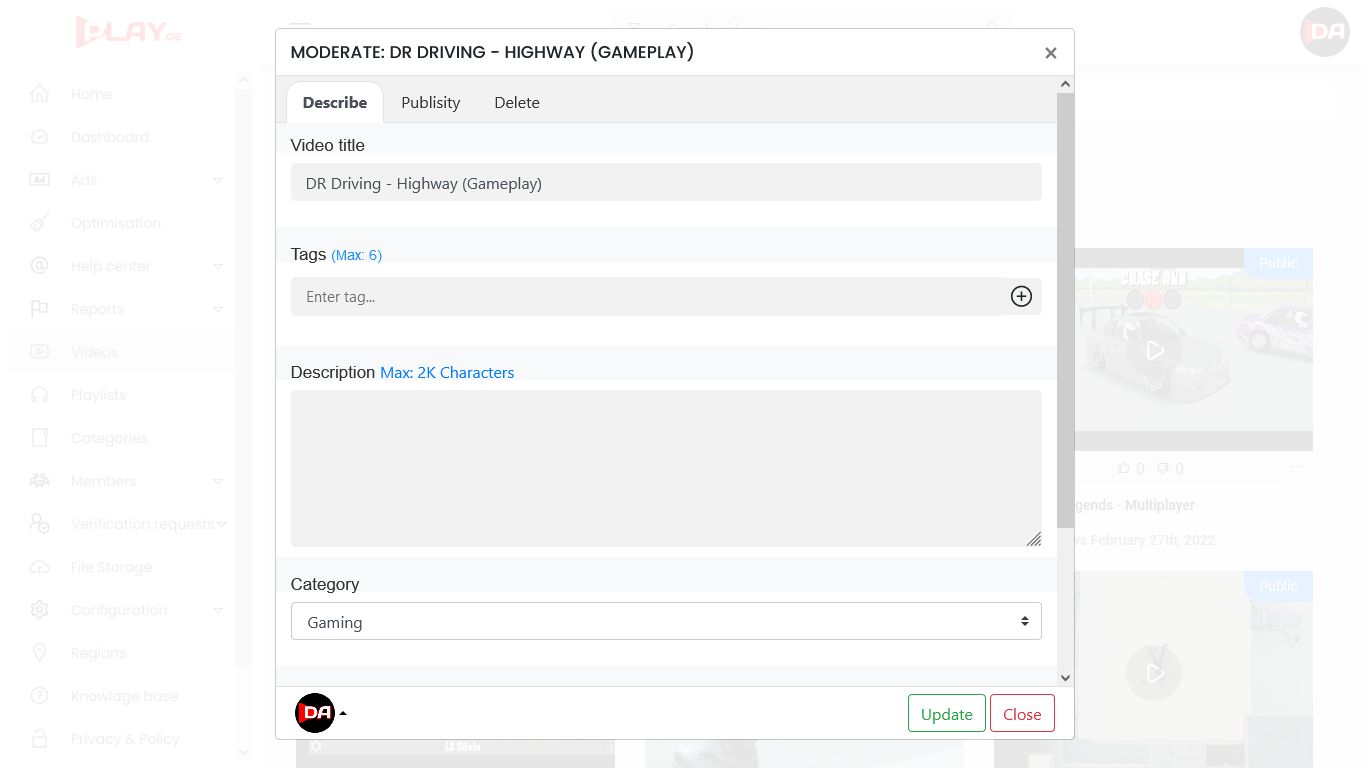Click the Optimisation brush icon in sidebar
1366x768 pixels.
point(39,223)
